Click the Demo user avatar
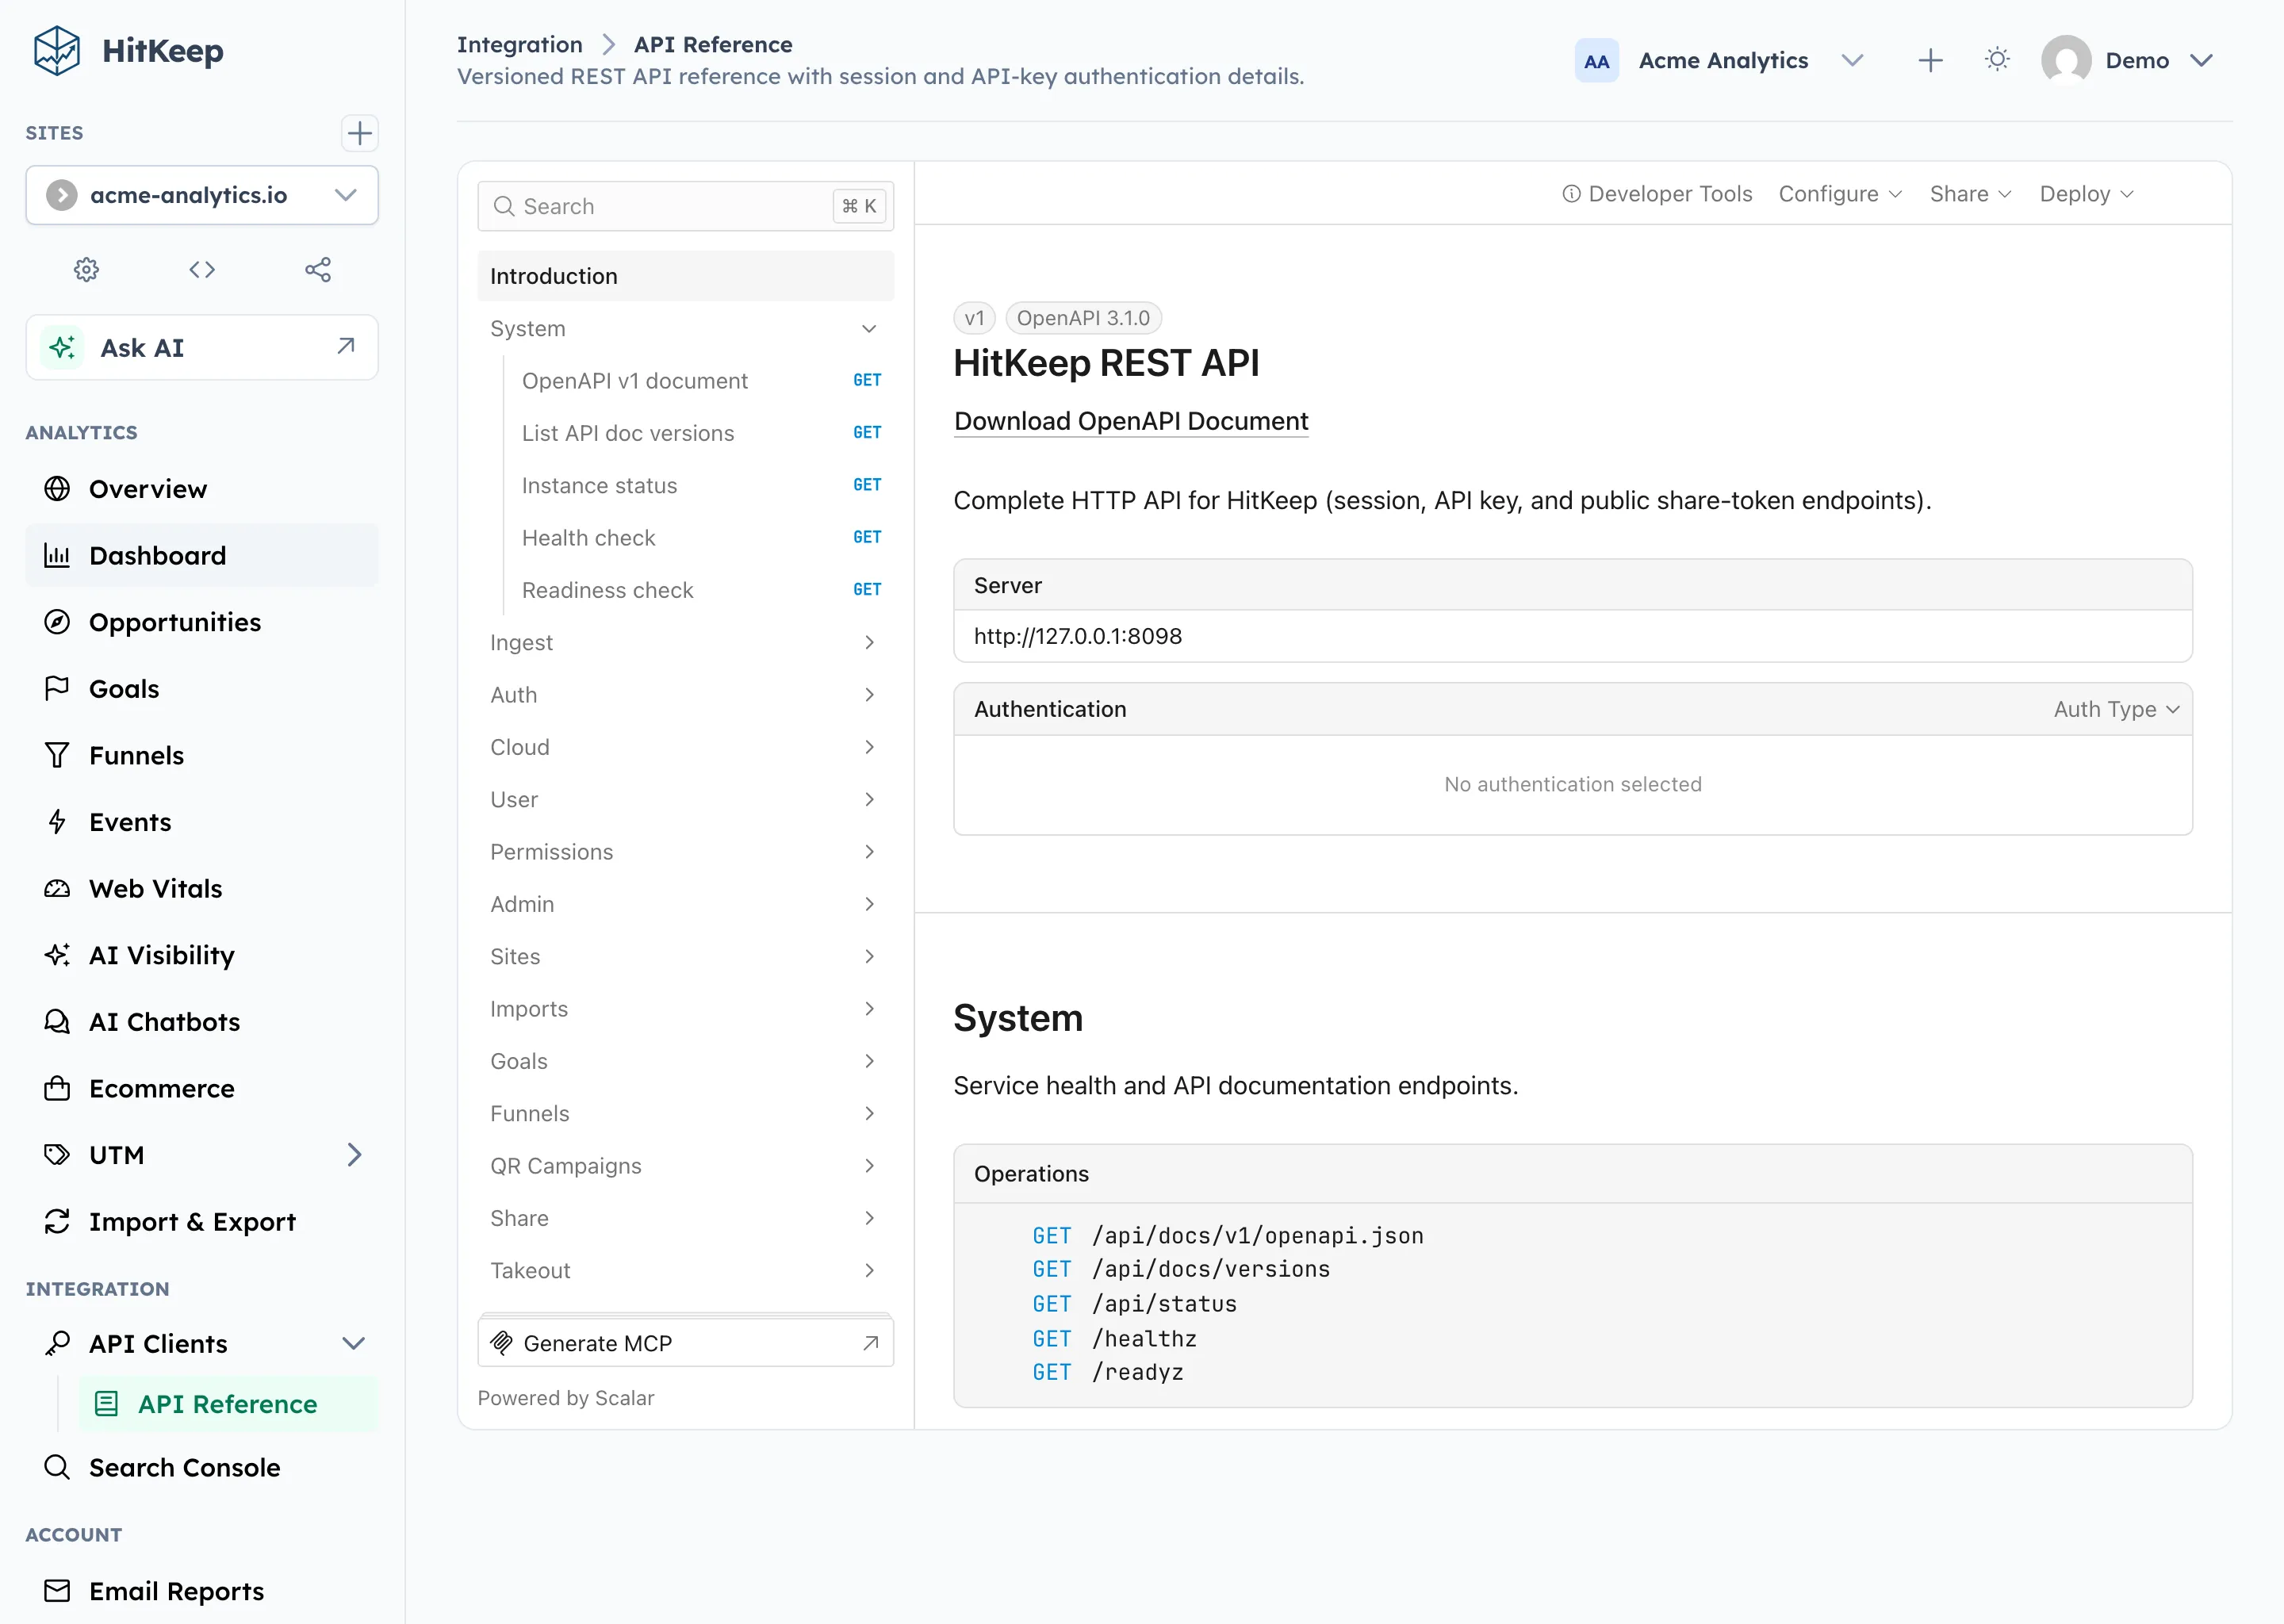This screenshot has width=2284, height=1624. tap(2066, 61)
